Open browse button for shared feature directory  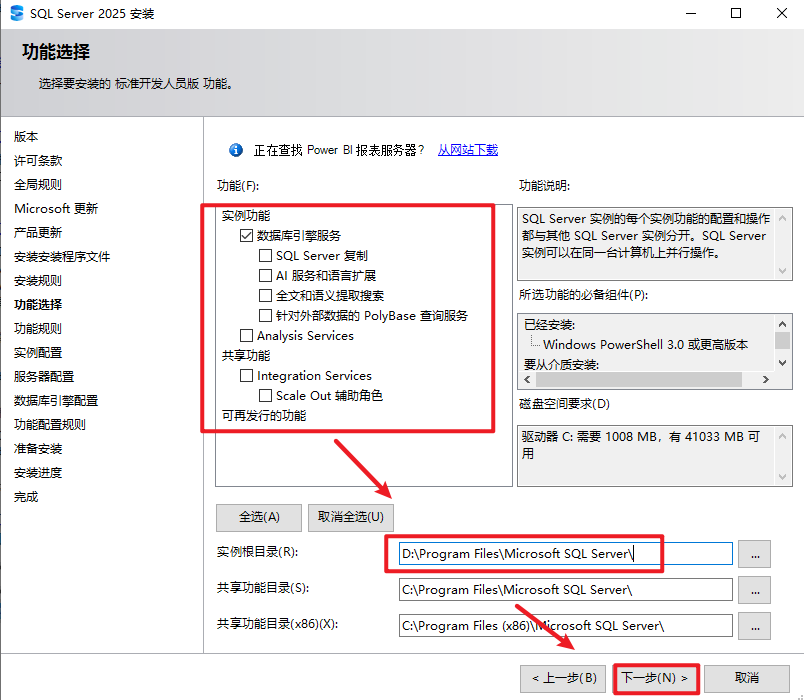coord(755,589)
